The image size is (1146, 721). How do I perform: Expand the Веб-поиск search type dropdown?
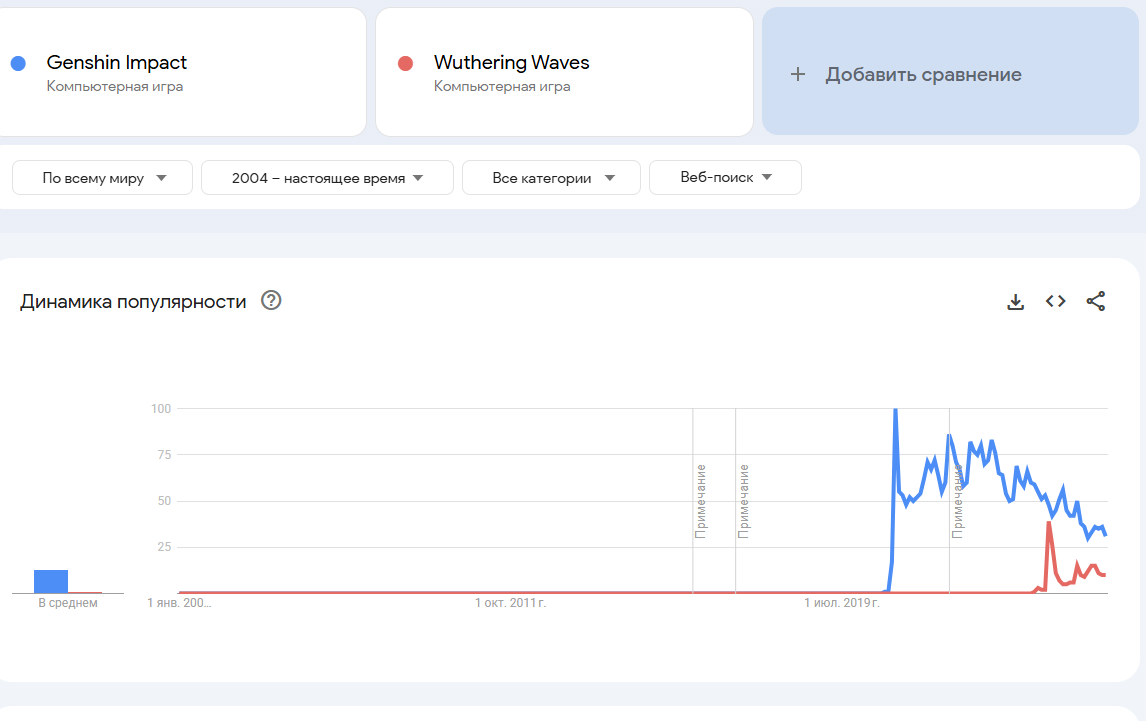click(725, 178)
